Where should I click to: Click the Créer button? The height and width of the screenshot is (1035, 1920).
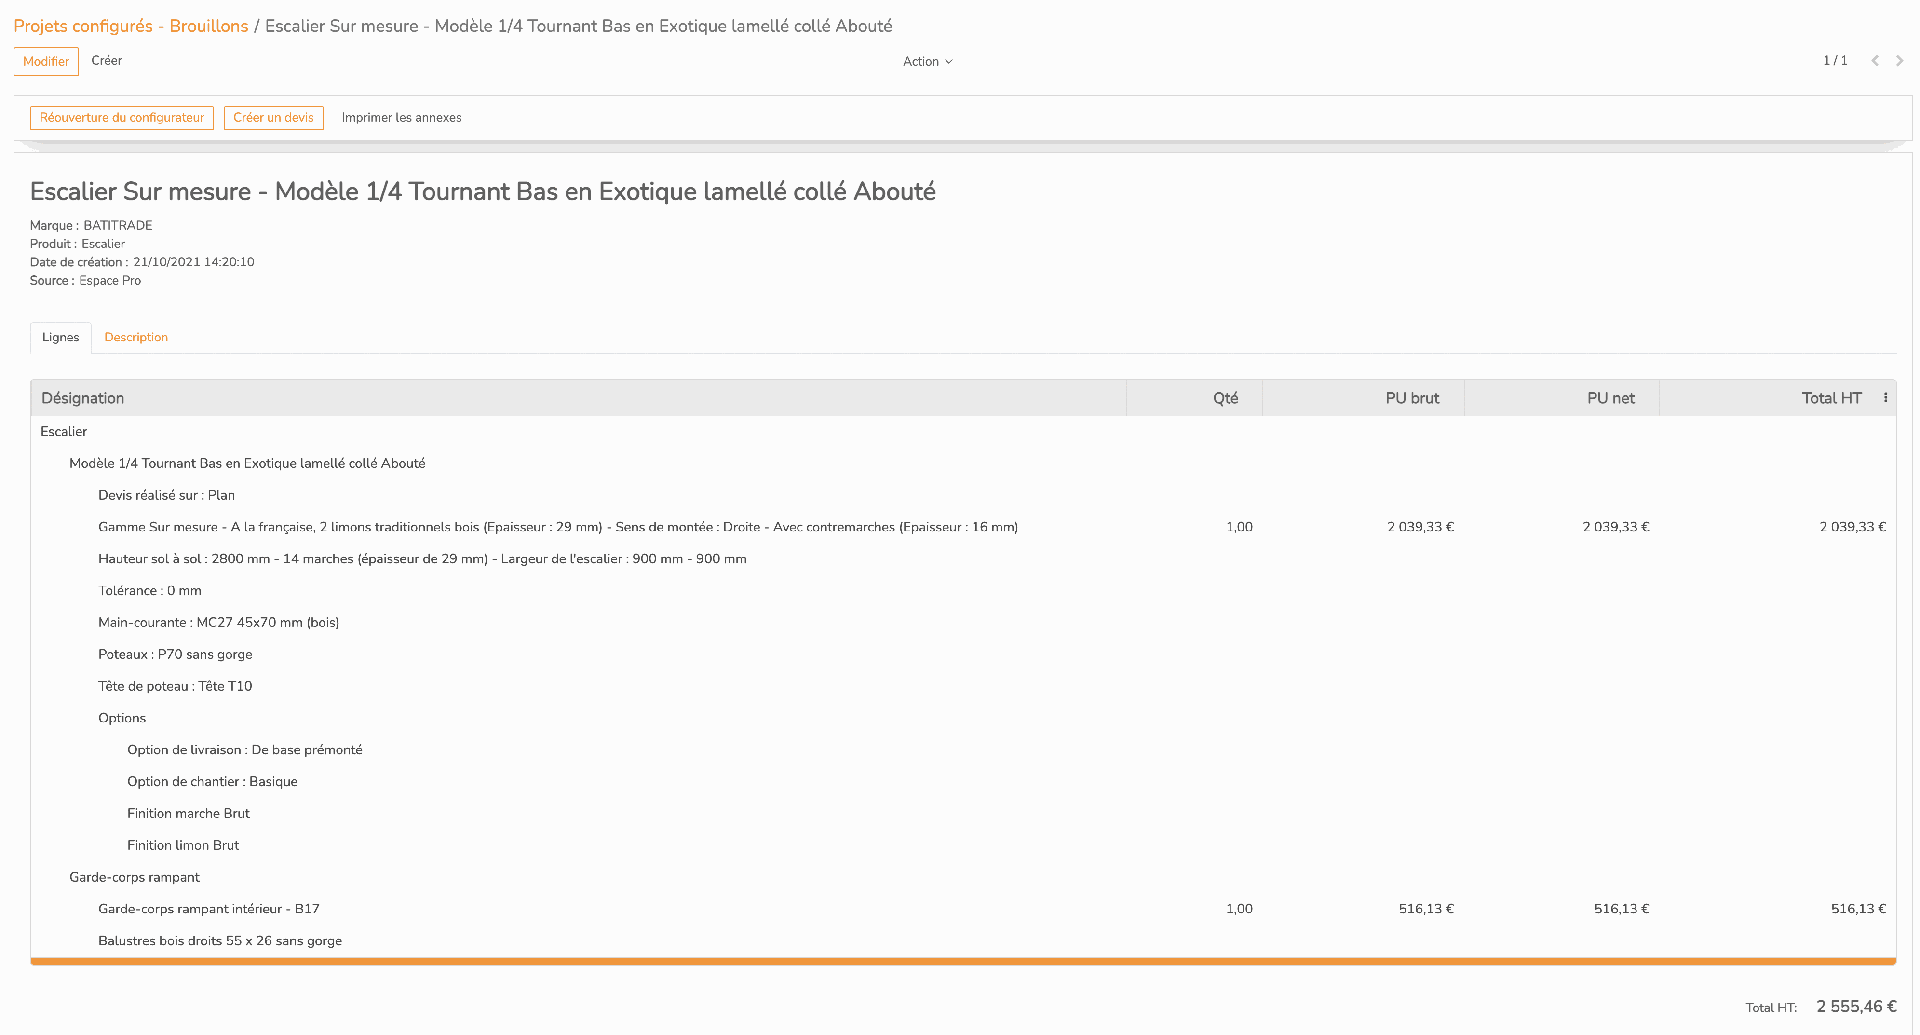click(107, 61)
